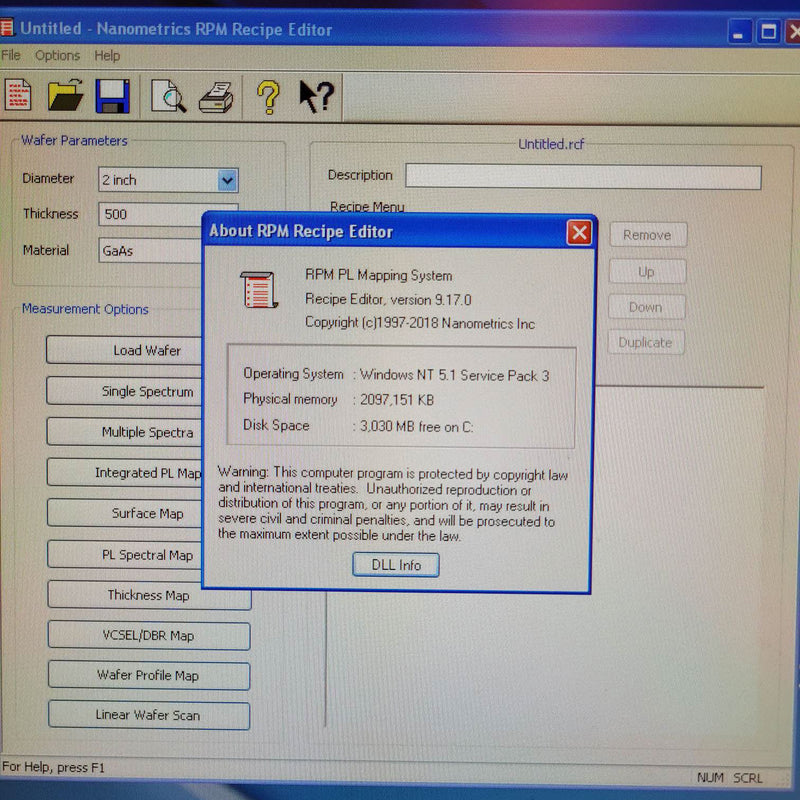This screenshot has width=800, height=800.
Task: Click the New recipe toolbar icon
Action: 17,96
